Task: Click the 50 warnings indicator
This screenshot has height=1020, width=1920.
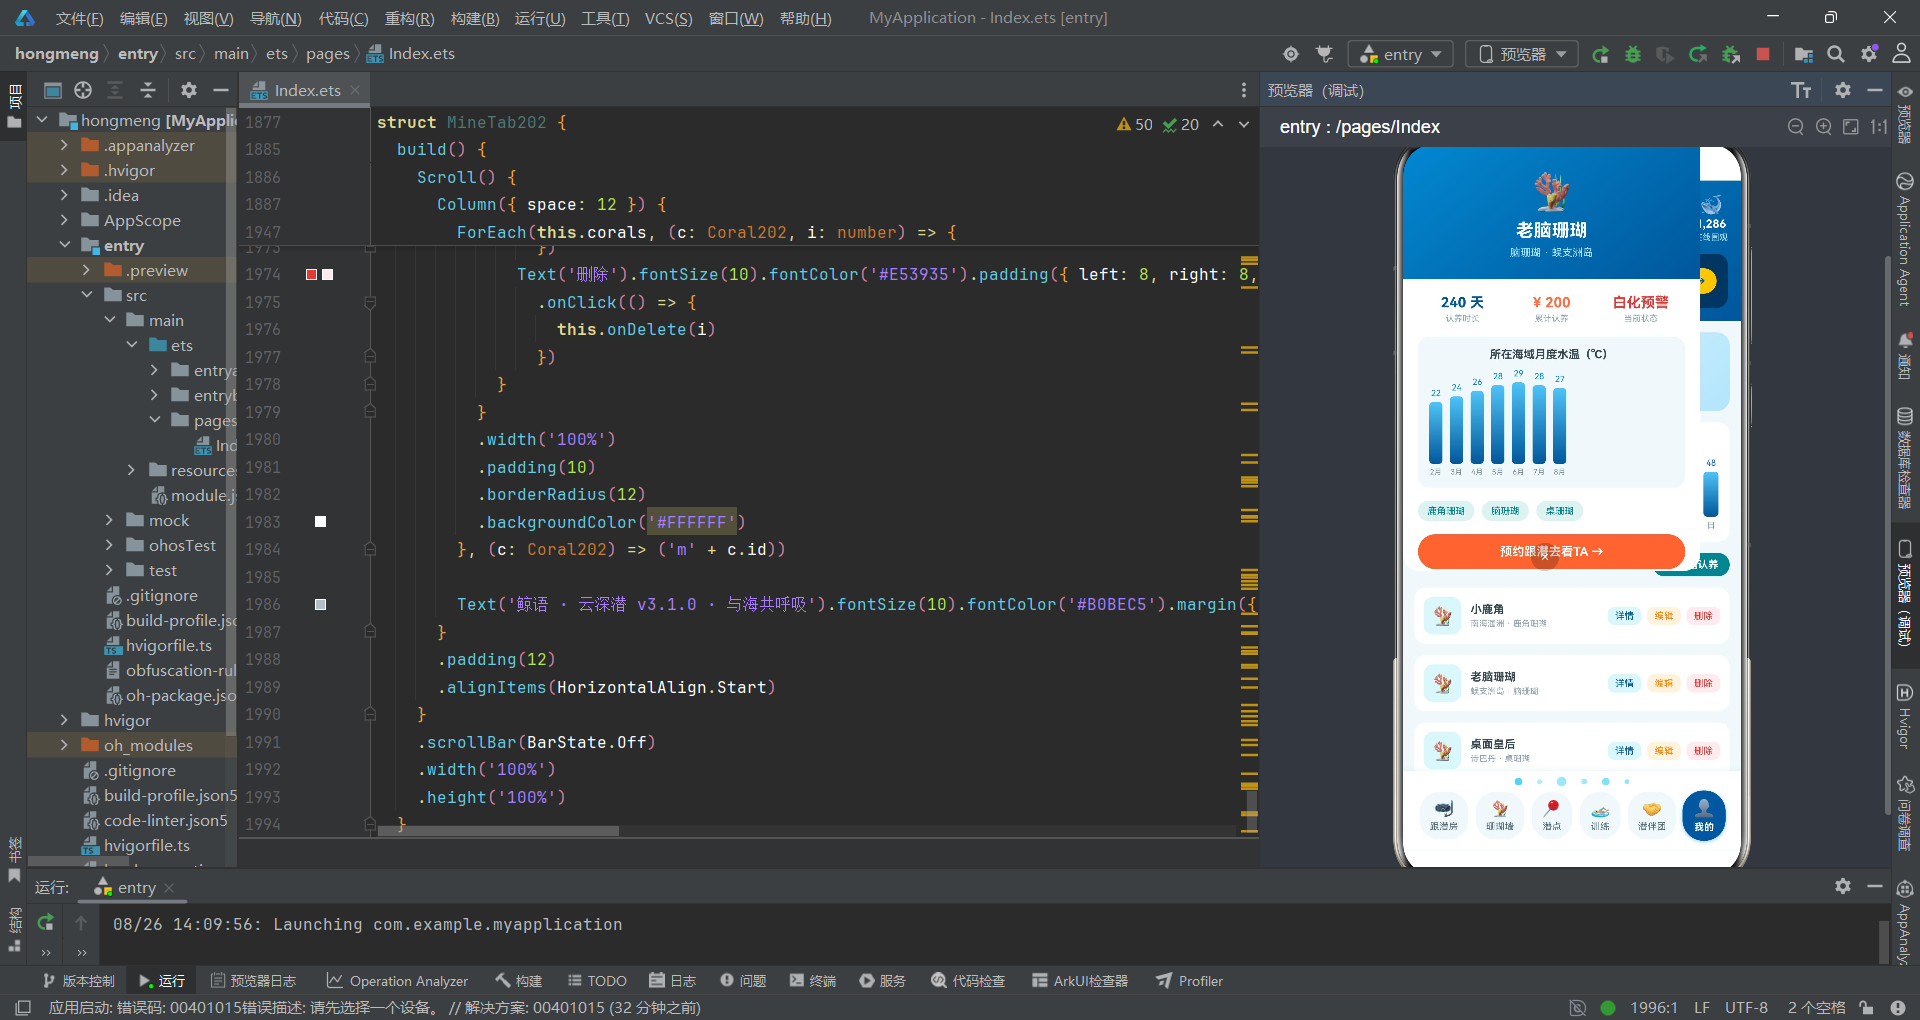Action: pyautogui.click(x=1135, y=124)
